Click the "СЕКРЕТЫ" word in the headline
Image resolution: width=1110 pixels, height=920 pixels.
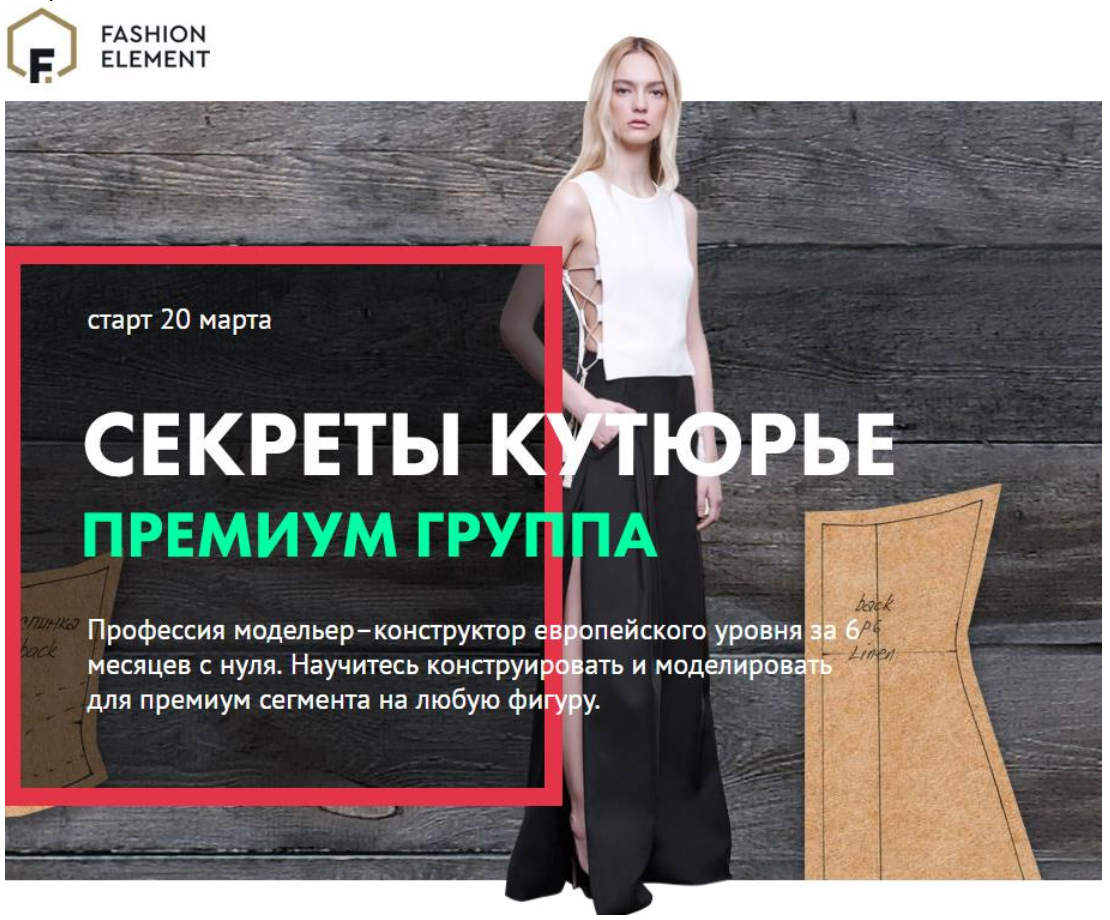273,445
